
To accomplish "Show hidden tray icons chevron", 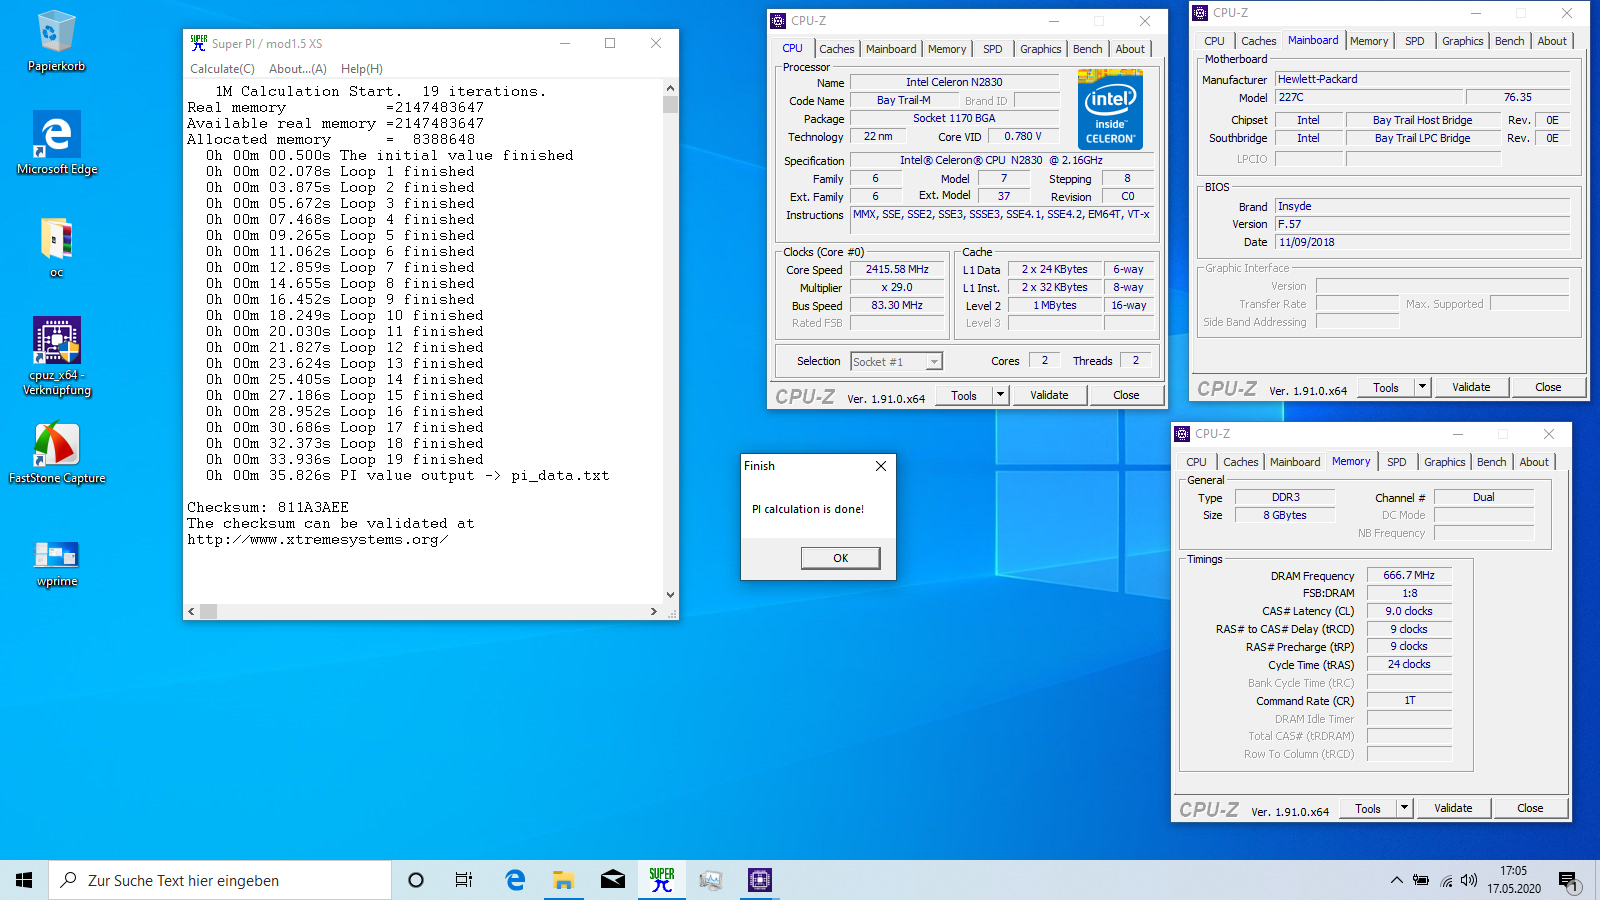I will click(1396, 880).
